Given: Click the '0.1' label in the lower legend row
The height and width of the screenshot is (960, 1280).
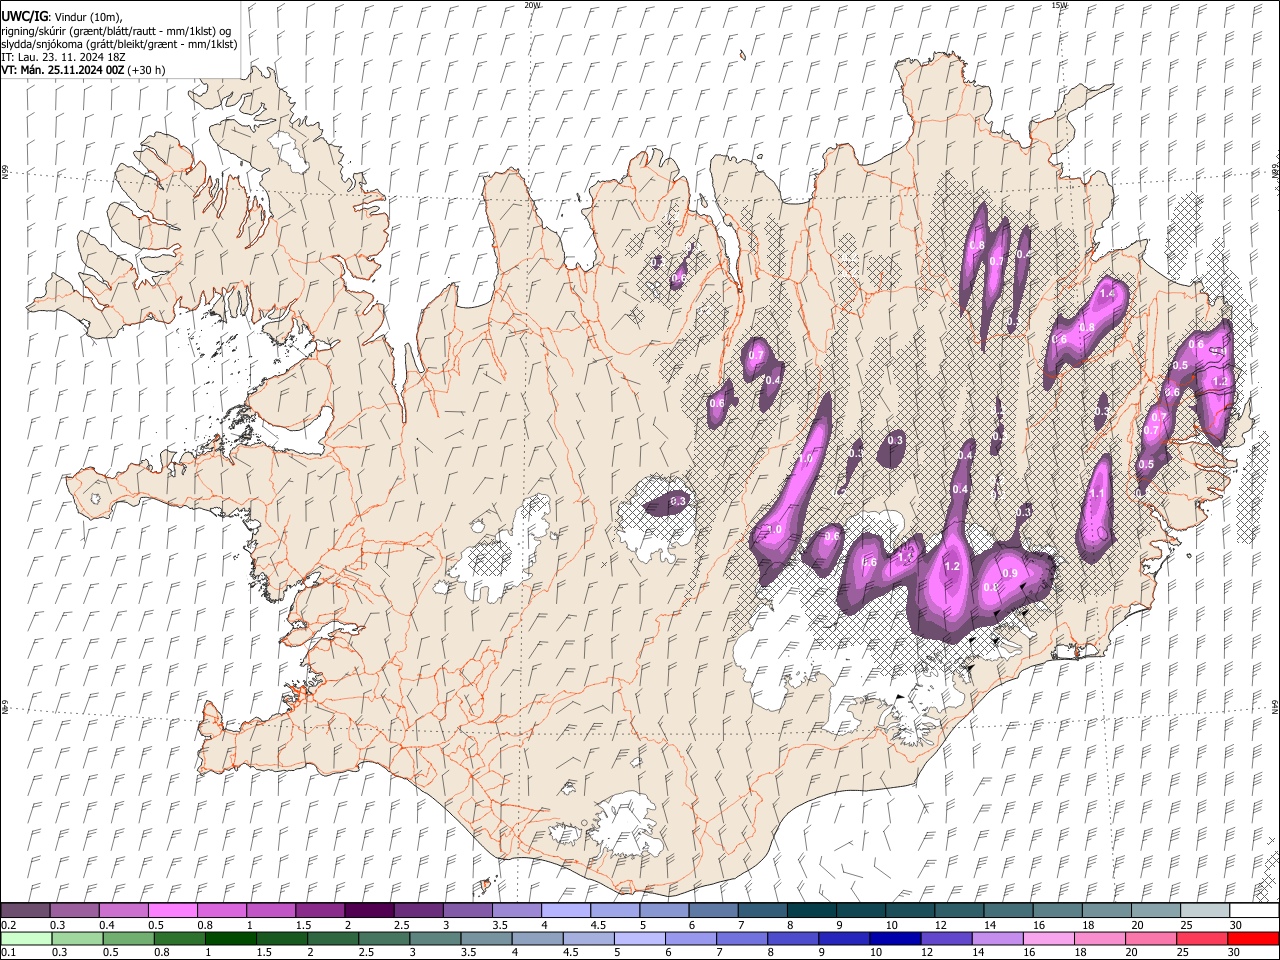Looking at the screenshot, I should point(8,953).
